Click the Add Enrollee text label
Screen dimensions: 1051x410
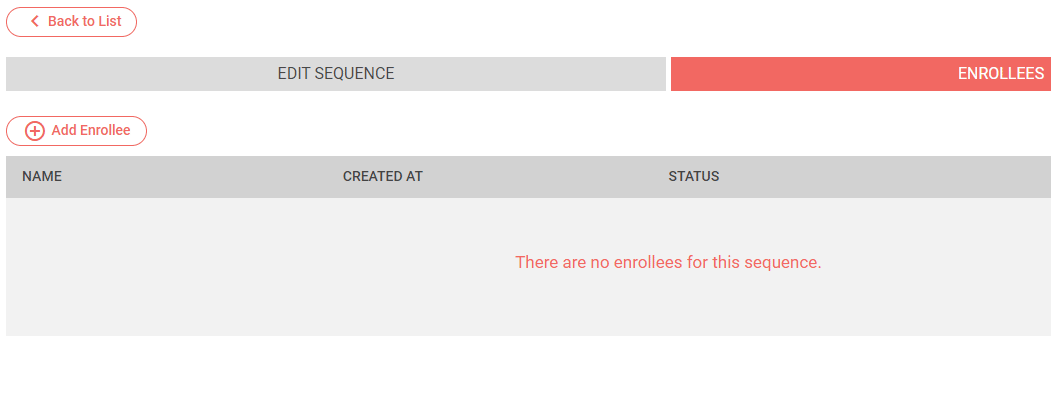[x=91, y=131]
